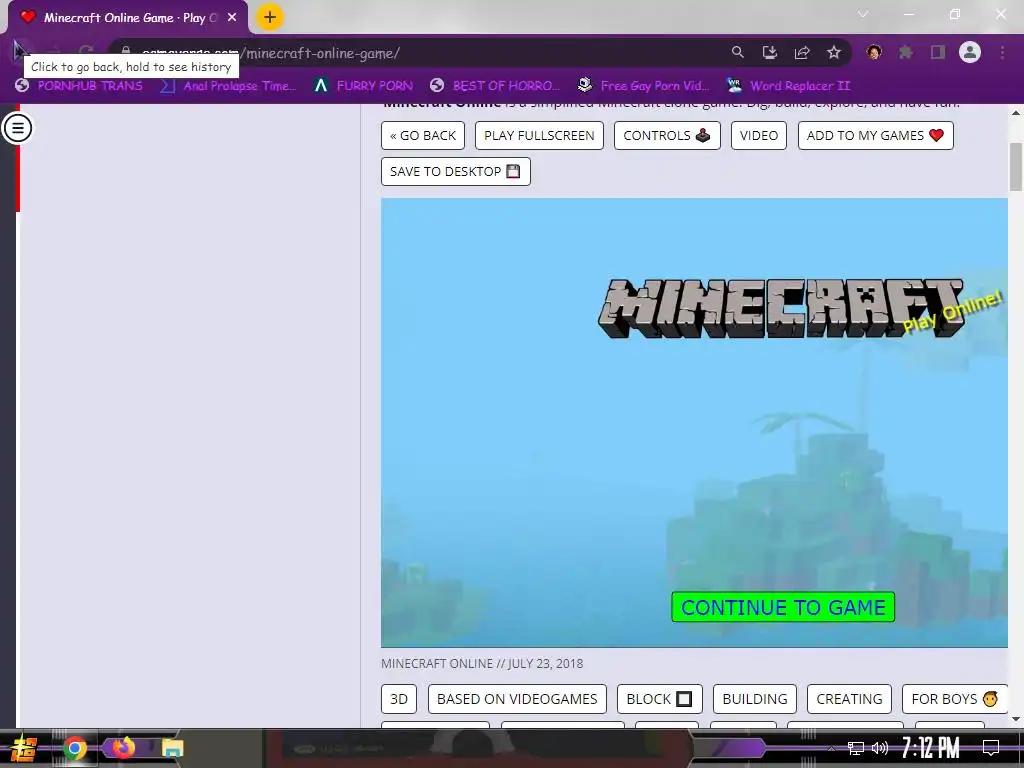Open the Chrome three-dot menu
Viewport: 1024px width, 768px height.
(x=1002, y=52)
